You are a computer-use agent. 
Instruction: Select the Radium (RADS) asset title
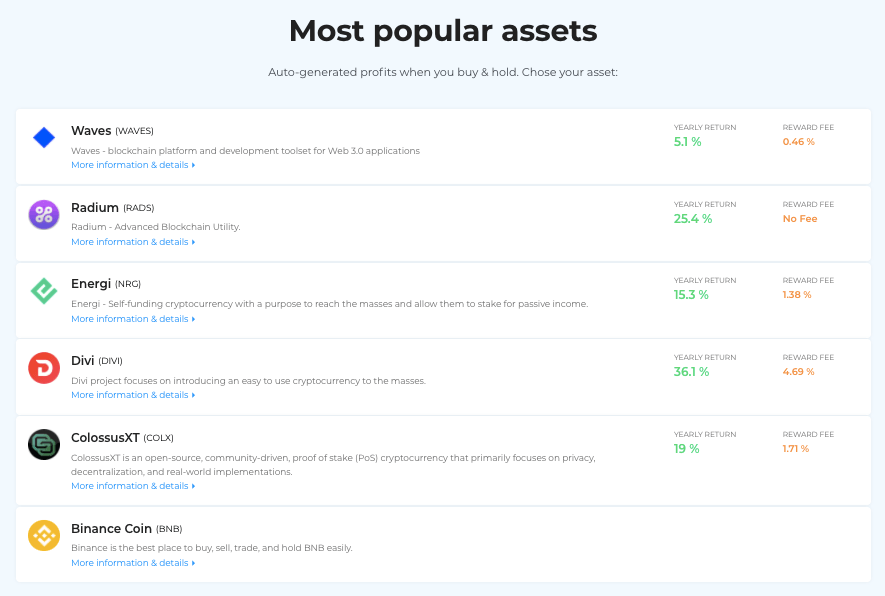click(113, 208)
